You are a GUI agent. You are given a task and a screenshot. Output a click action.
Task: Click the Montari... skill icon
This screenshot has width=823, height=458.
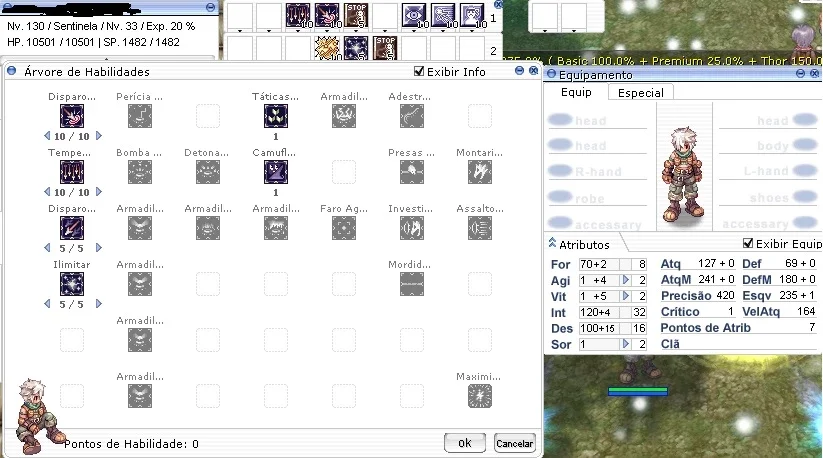(x=480, y=172)
